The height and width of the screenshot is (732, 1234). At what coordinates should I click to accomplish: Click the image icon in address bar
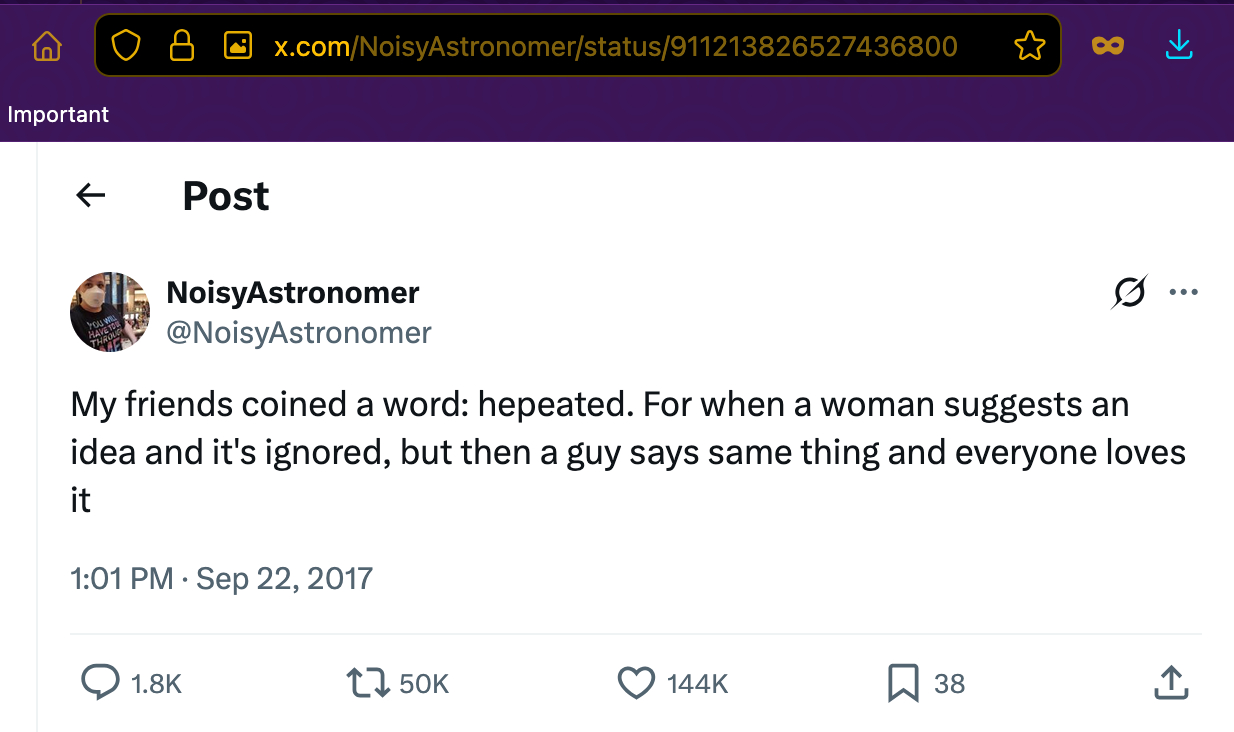pos(237,46)
